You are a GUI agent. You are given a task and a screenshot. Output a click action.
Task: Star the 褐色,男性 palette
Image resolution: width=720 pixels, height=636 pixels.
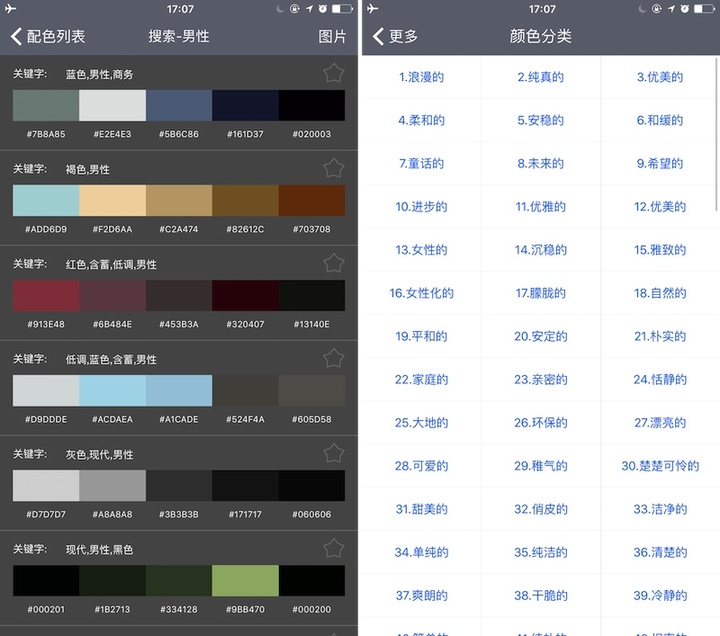[334, 168]
